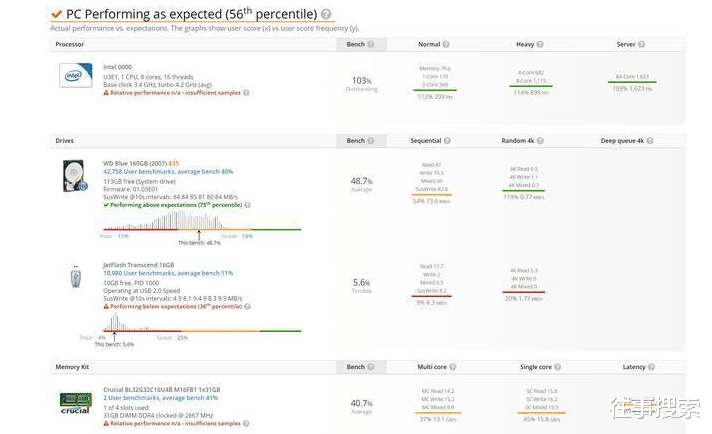Click the JetFlash Transcend USB drive image
The width and height of the screenshot is (712, 434).
76,277
